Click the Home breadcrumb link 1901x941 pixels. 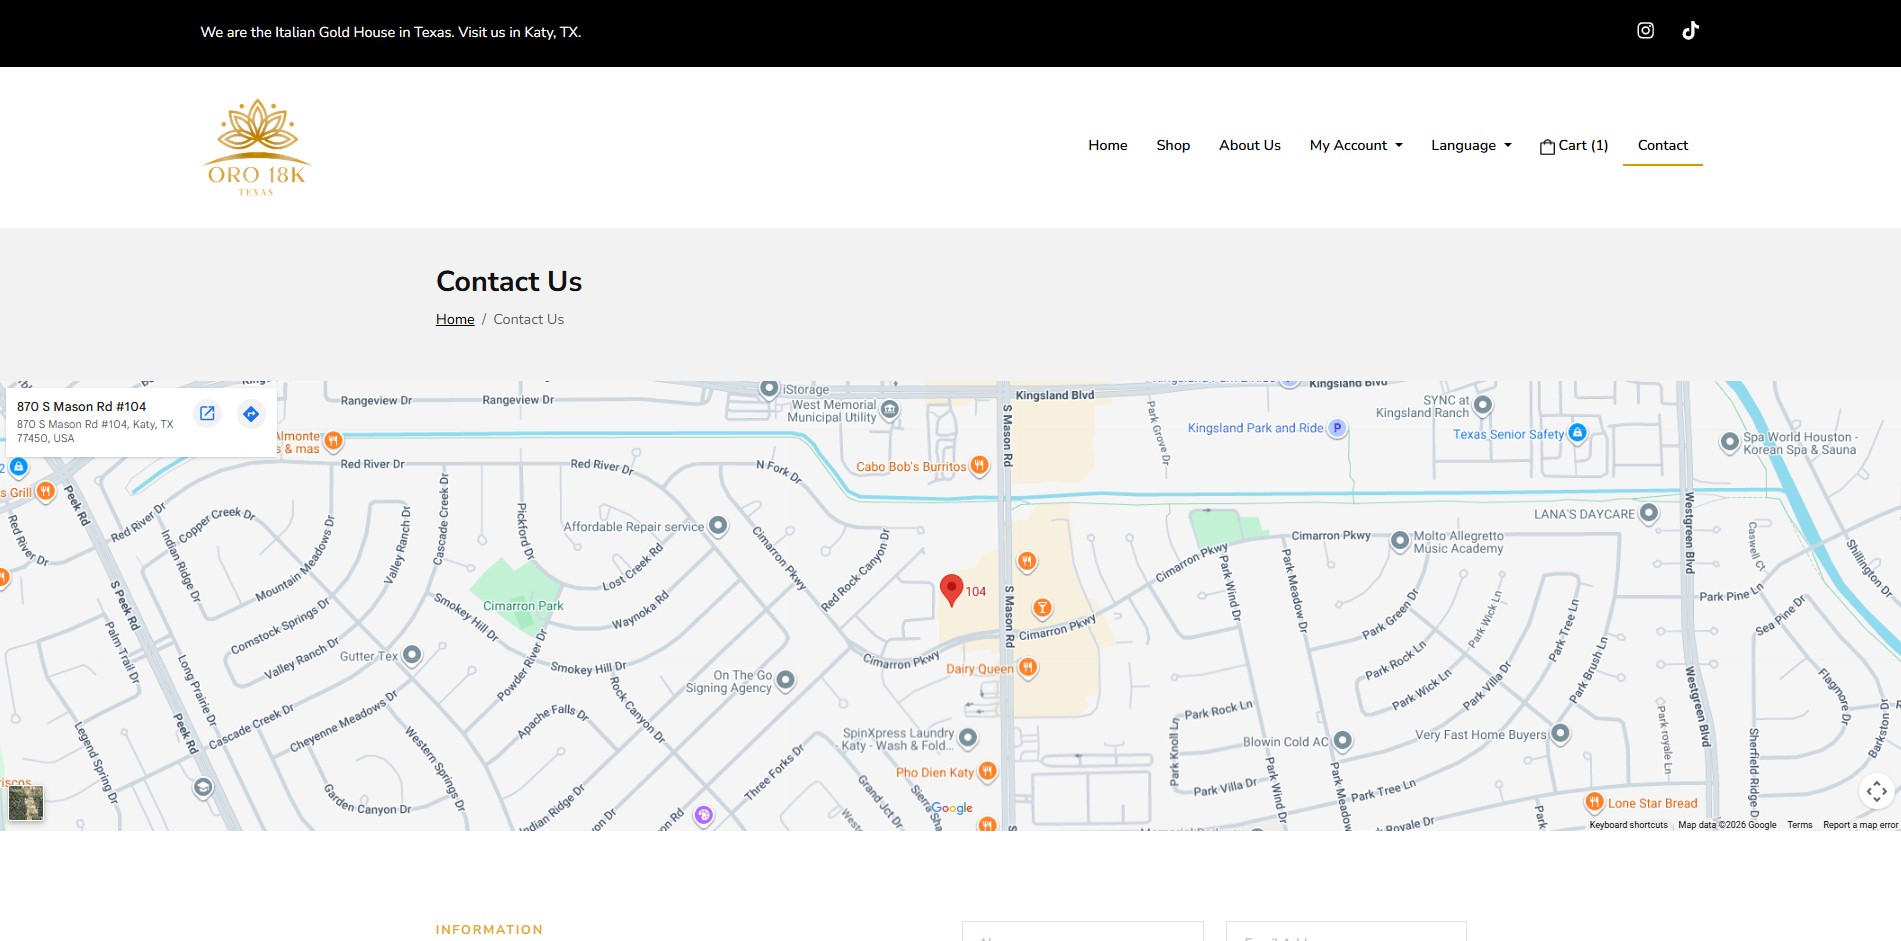click(455, 319)
